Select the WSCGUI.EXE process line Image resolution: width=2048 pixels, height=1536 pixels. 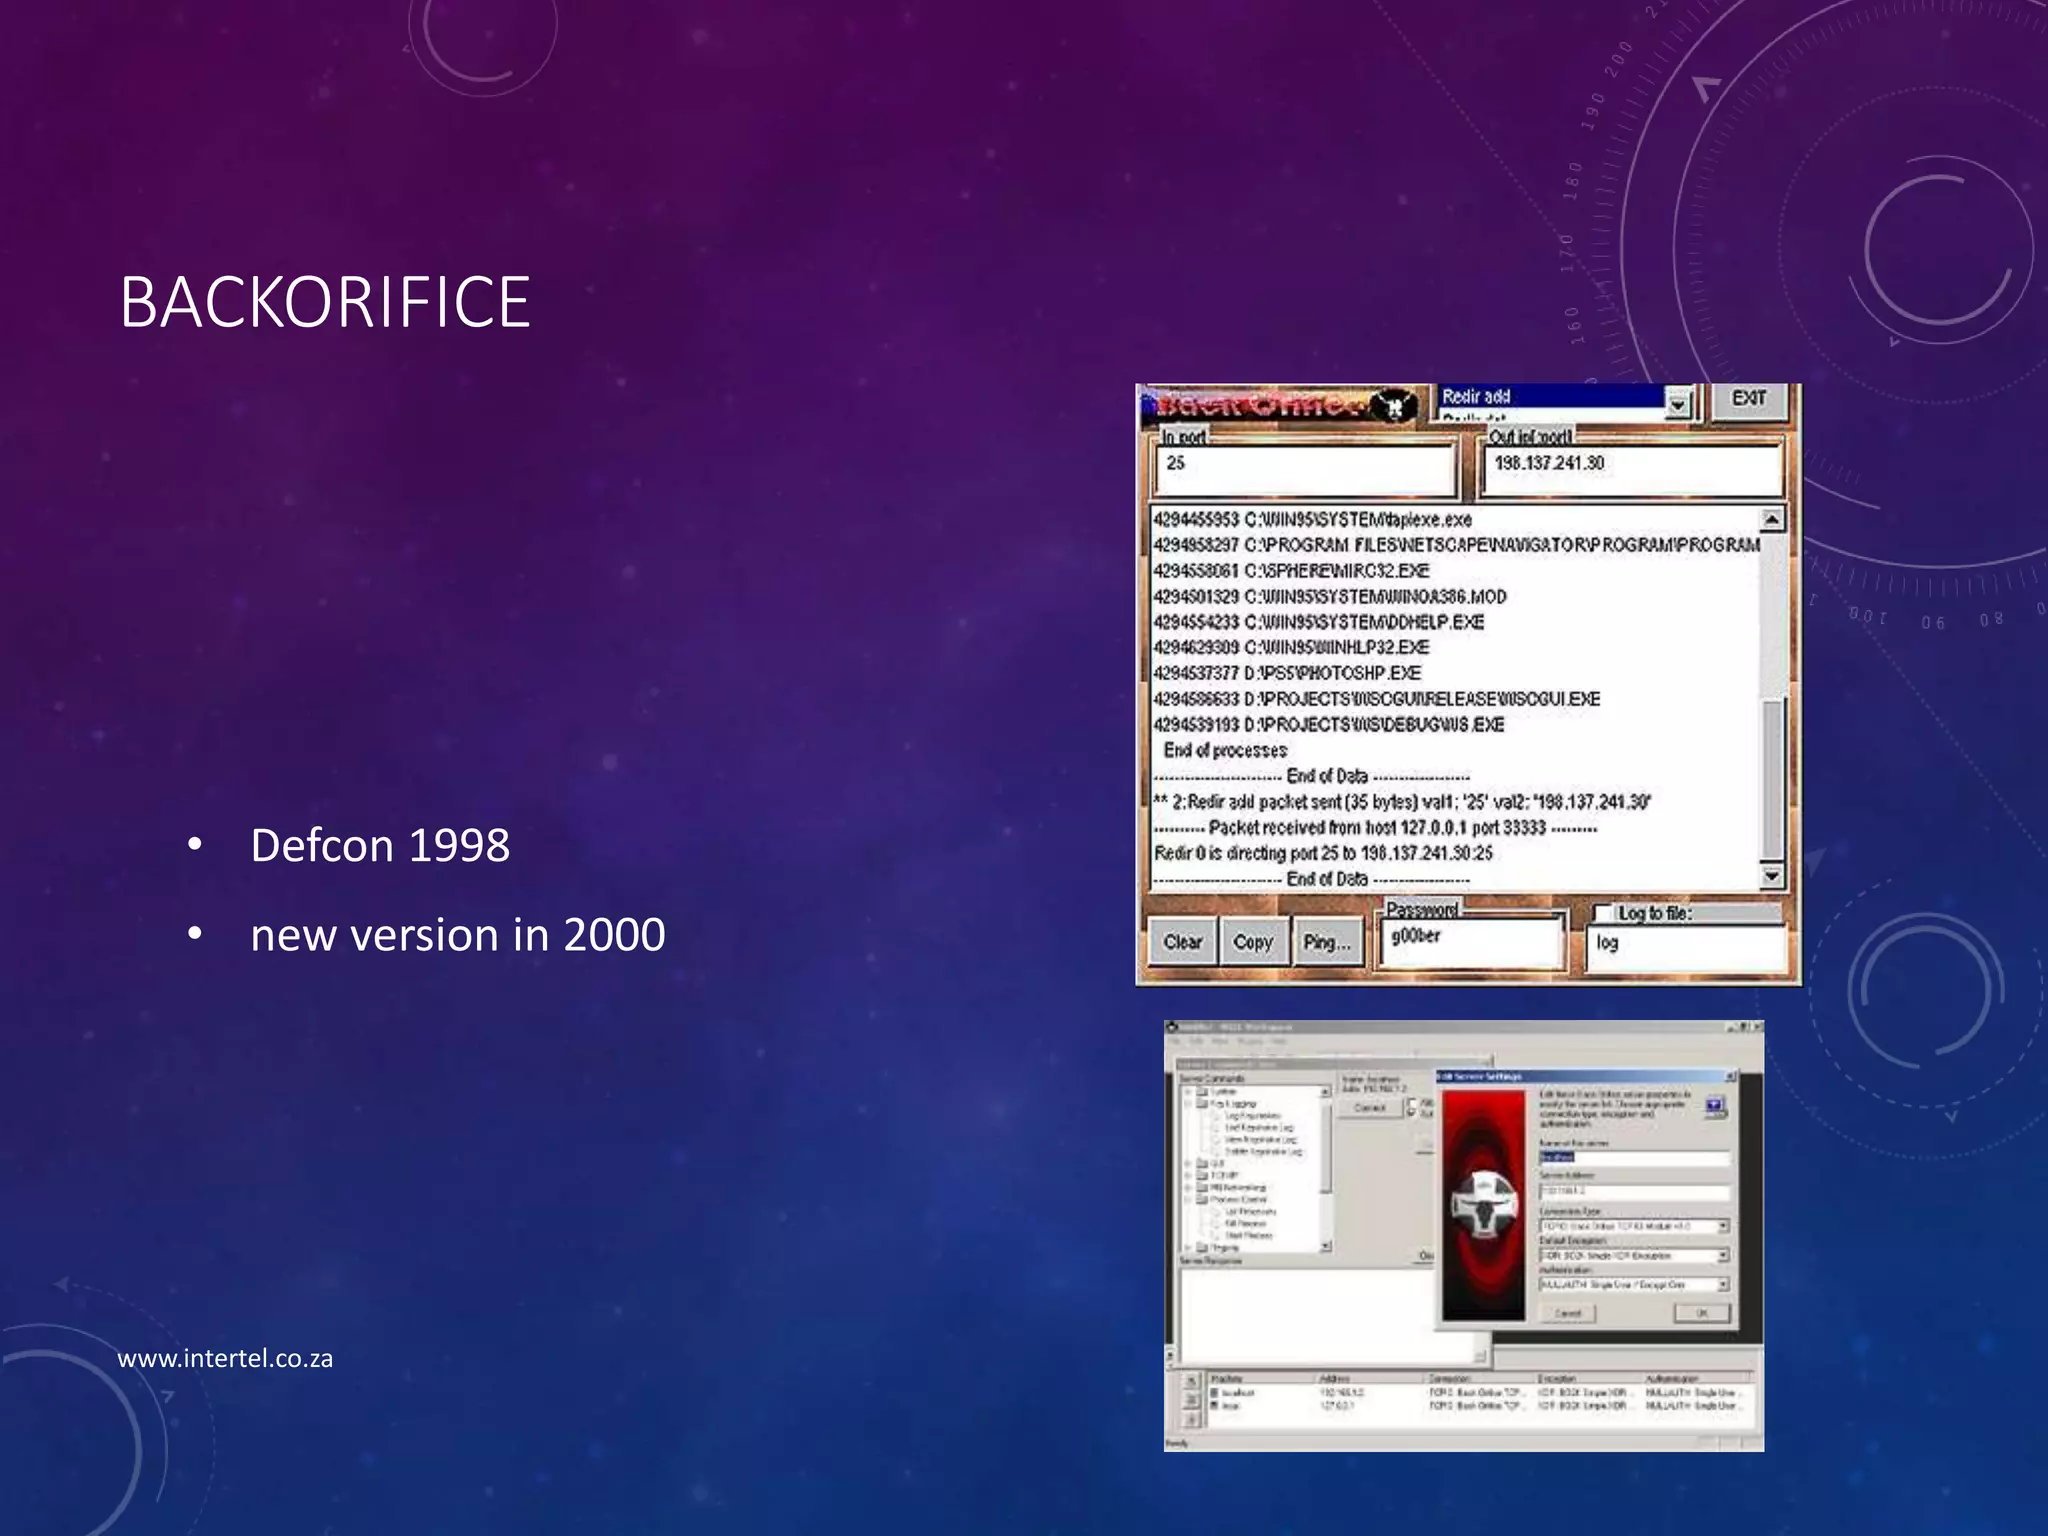[x=1376, y=699]
